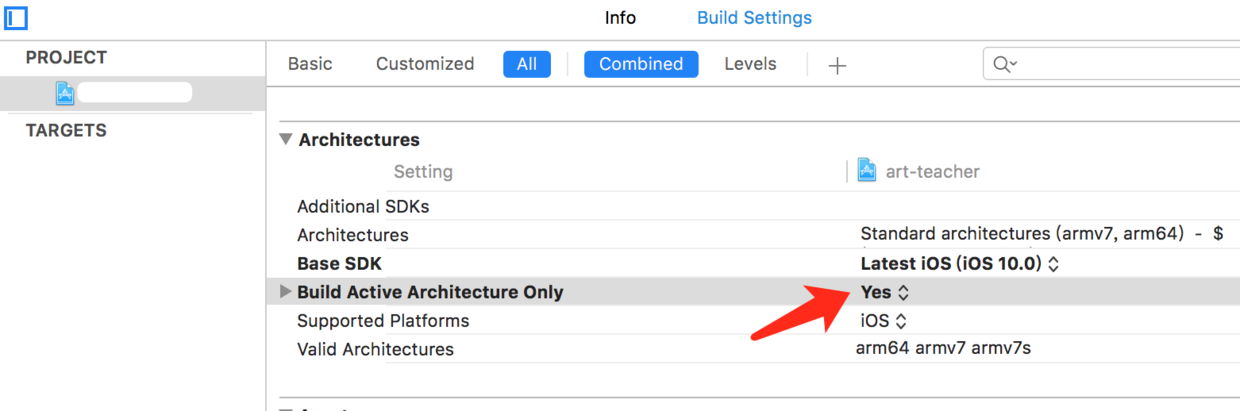Screen dimensions: 1240x411
Task: Click the art-teacher project icon in column header
Action: [867, 171]
